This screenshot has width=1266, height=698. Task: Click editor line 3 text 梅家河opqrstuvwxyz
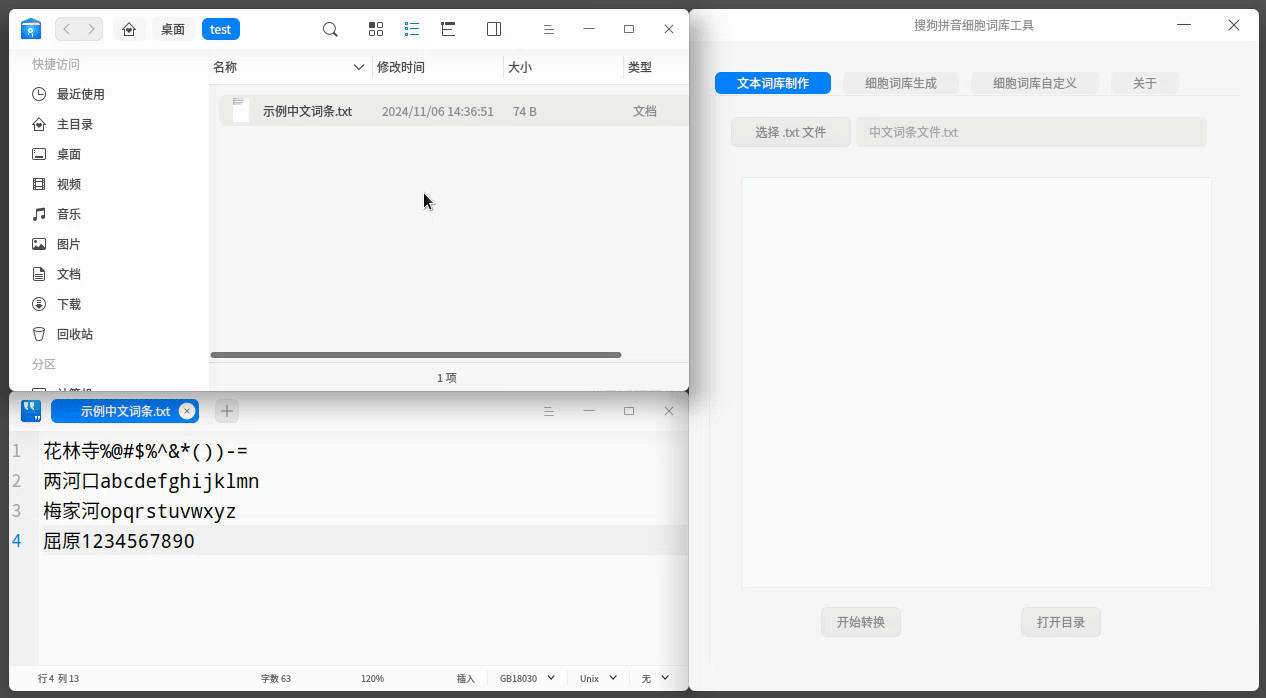pyautogui.click(x=139, y=511)
